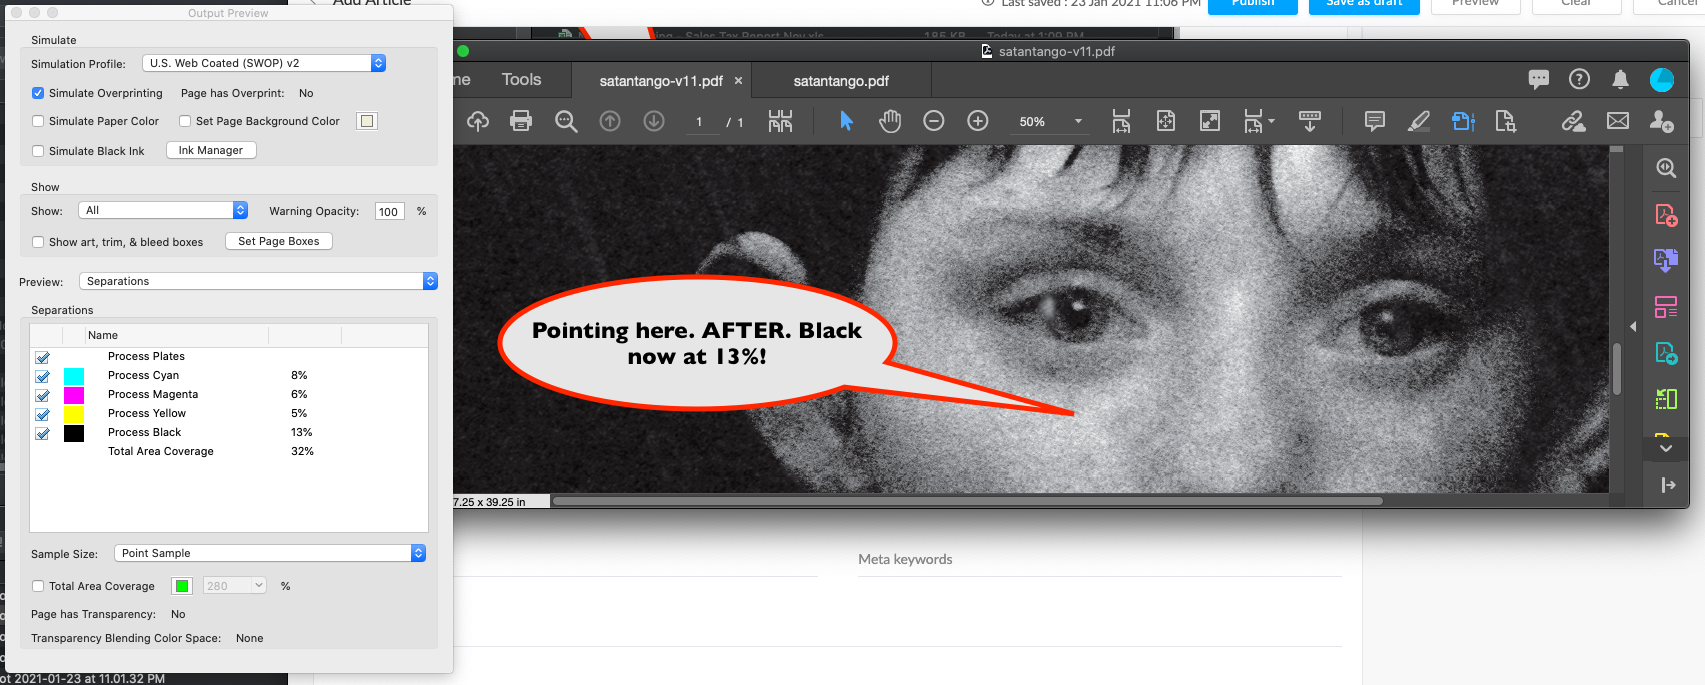
Task: Click the Process Yellow separation row
Action: coord(229,414)
